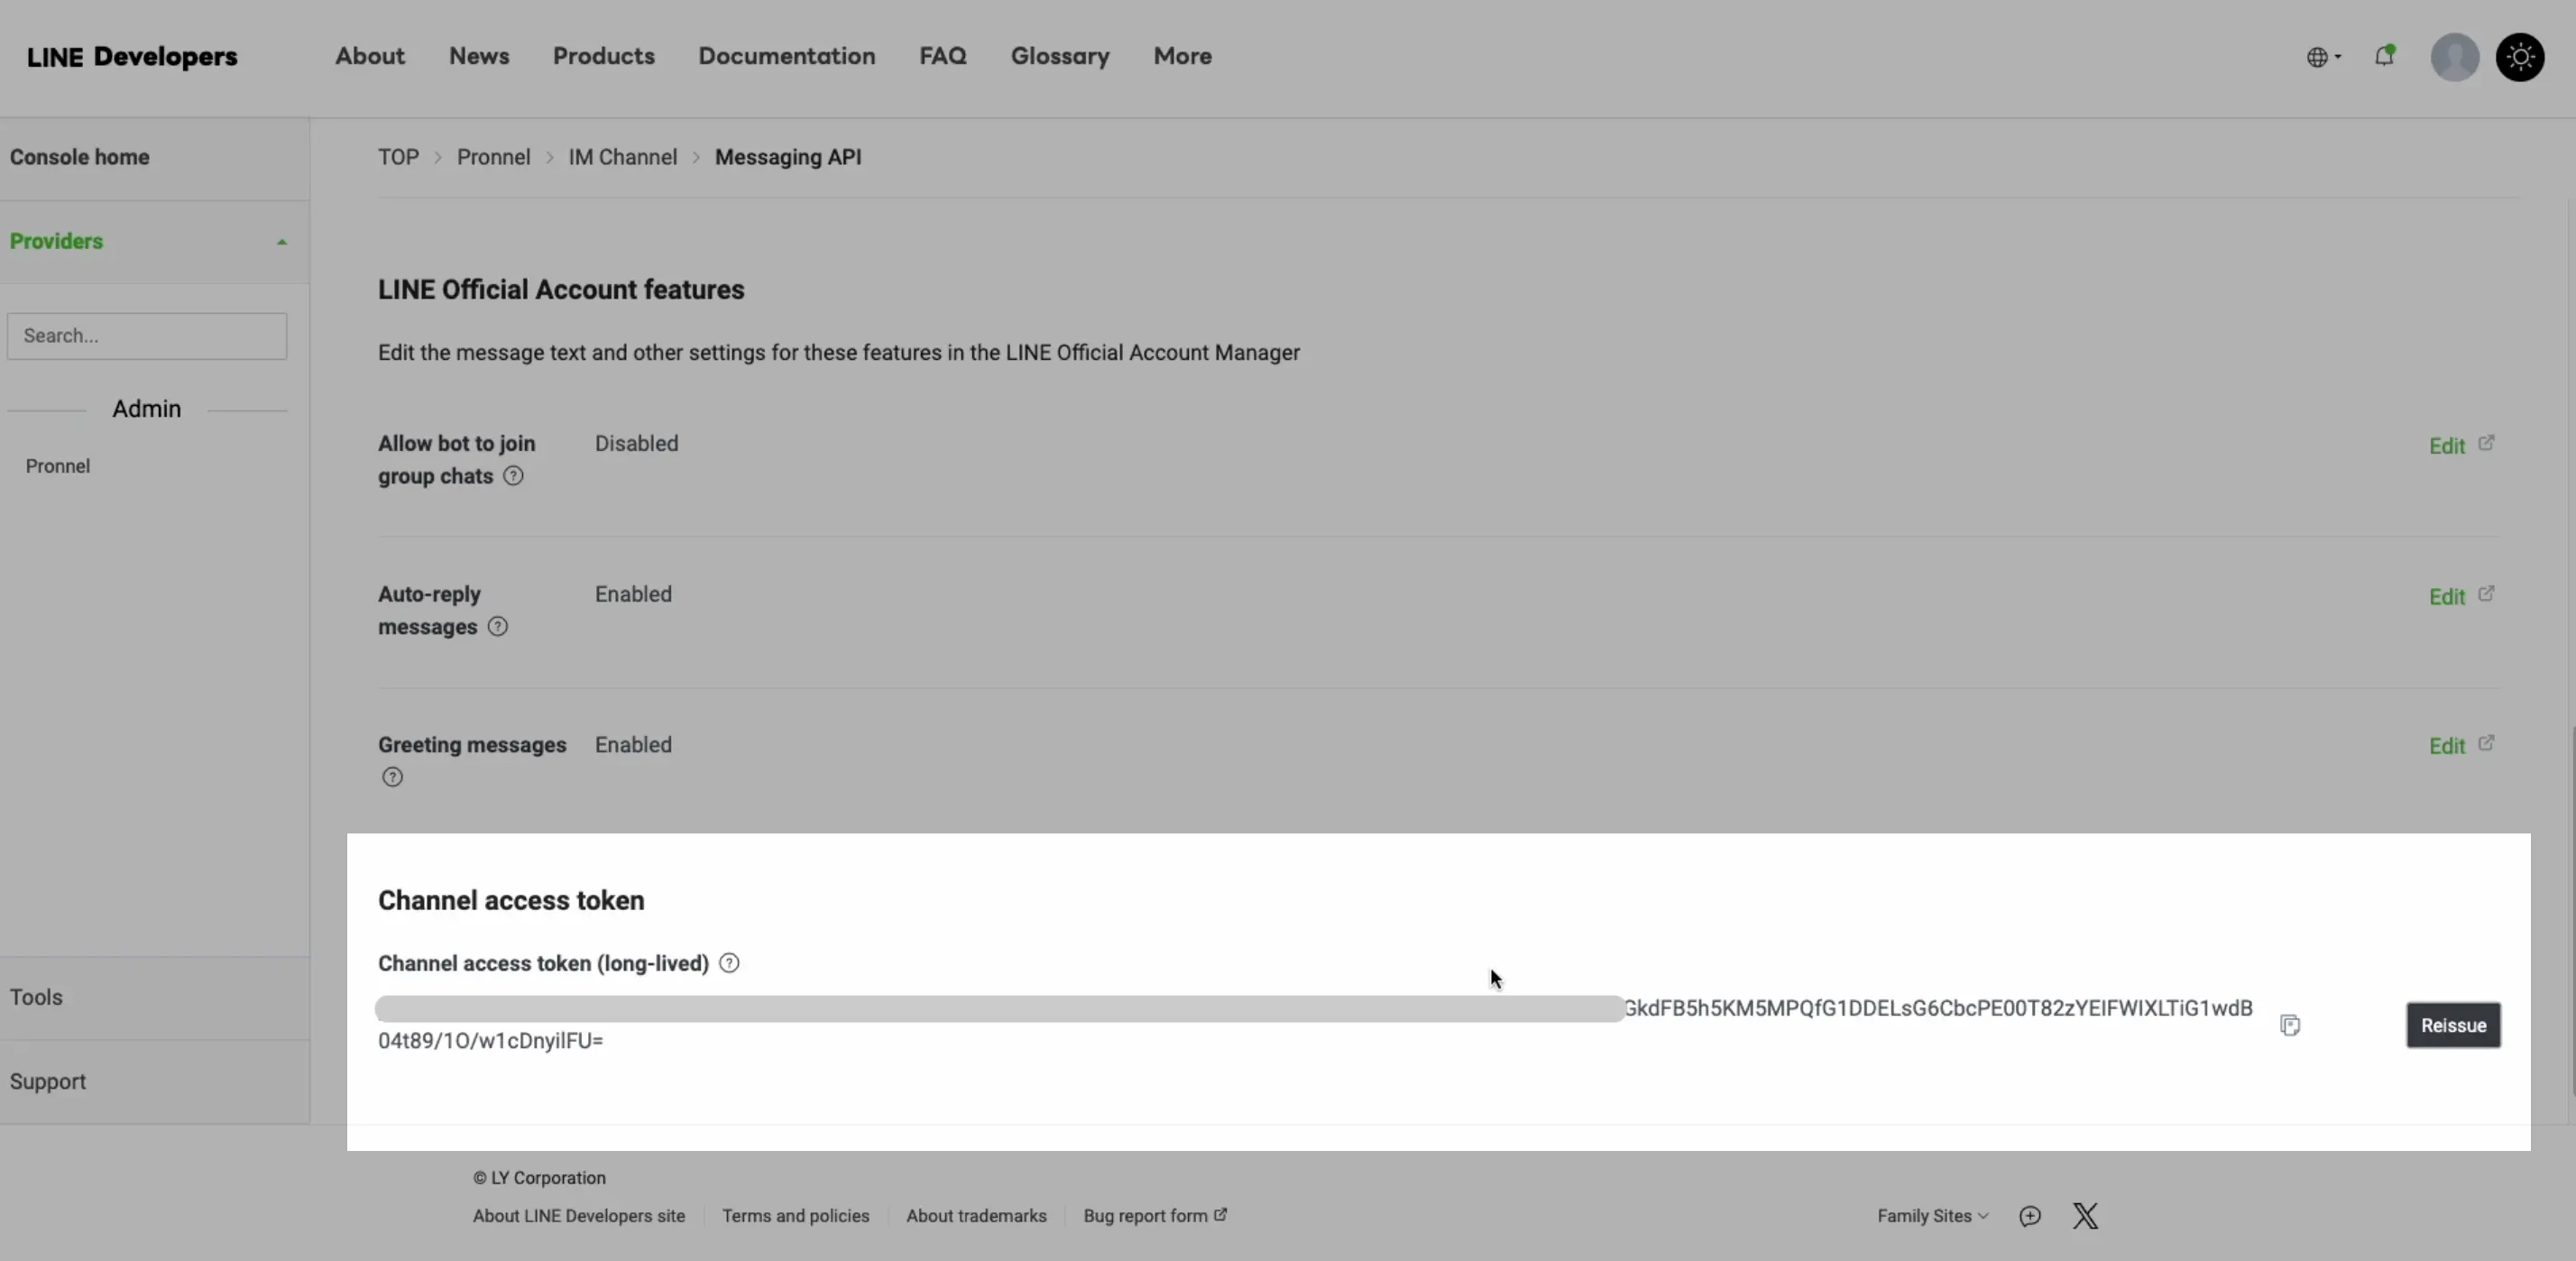Show help for Greeting messages

[392, 777]
